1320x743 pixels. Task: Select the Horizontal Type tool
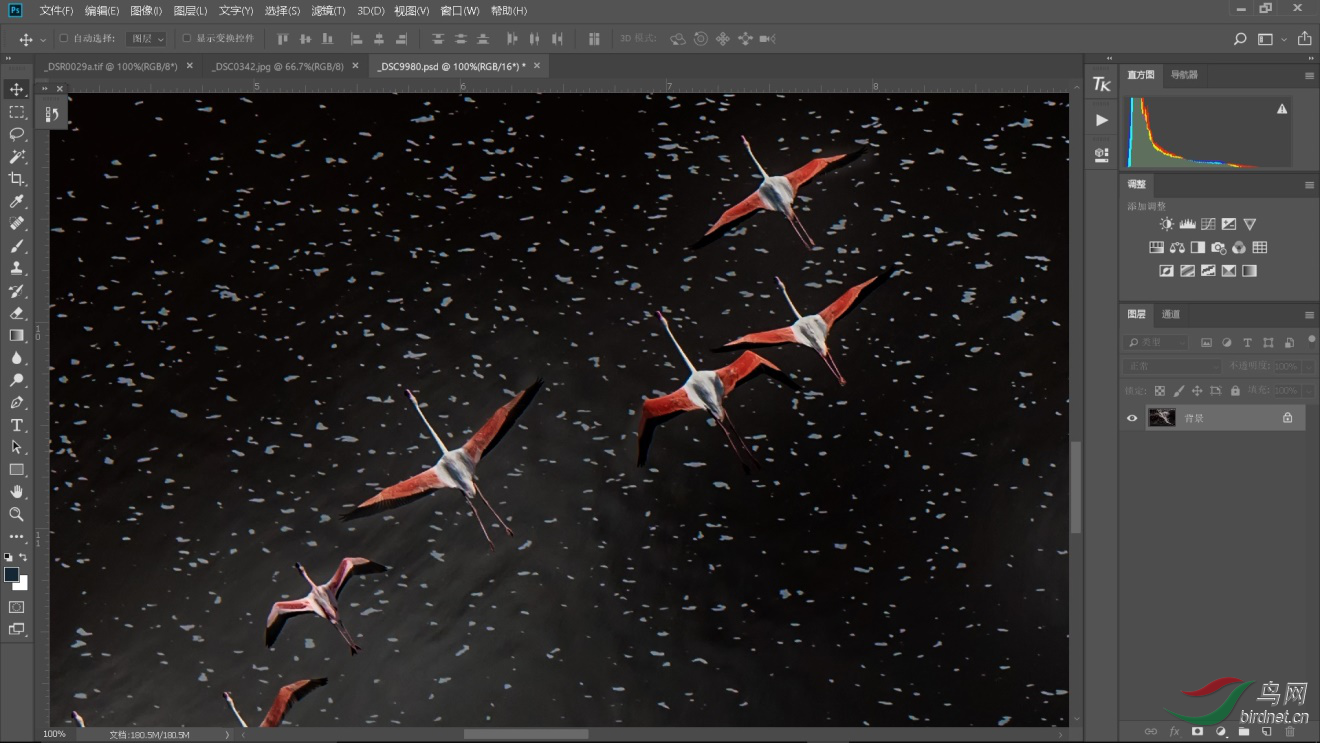click(17, 425)
